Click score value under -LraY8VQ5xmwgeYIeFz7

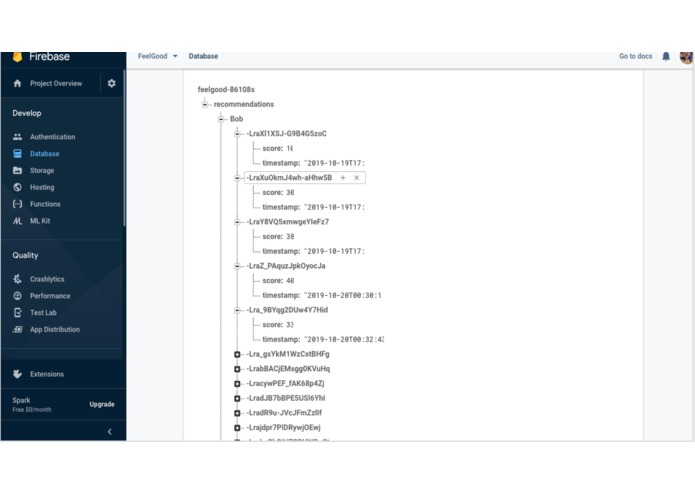pyautogui.click(x=290, y=237)
